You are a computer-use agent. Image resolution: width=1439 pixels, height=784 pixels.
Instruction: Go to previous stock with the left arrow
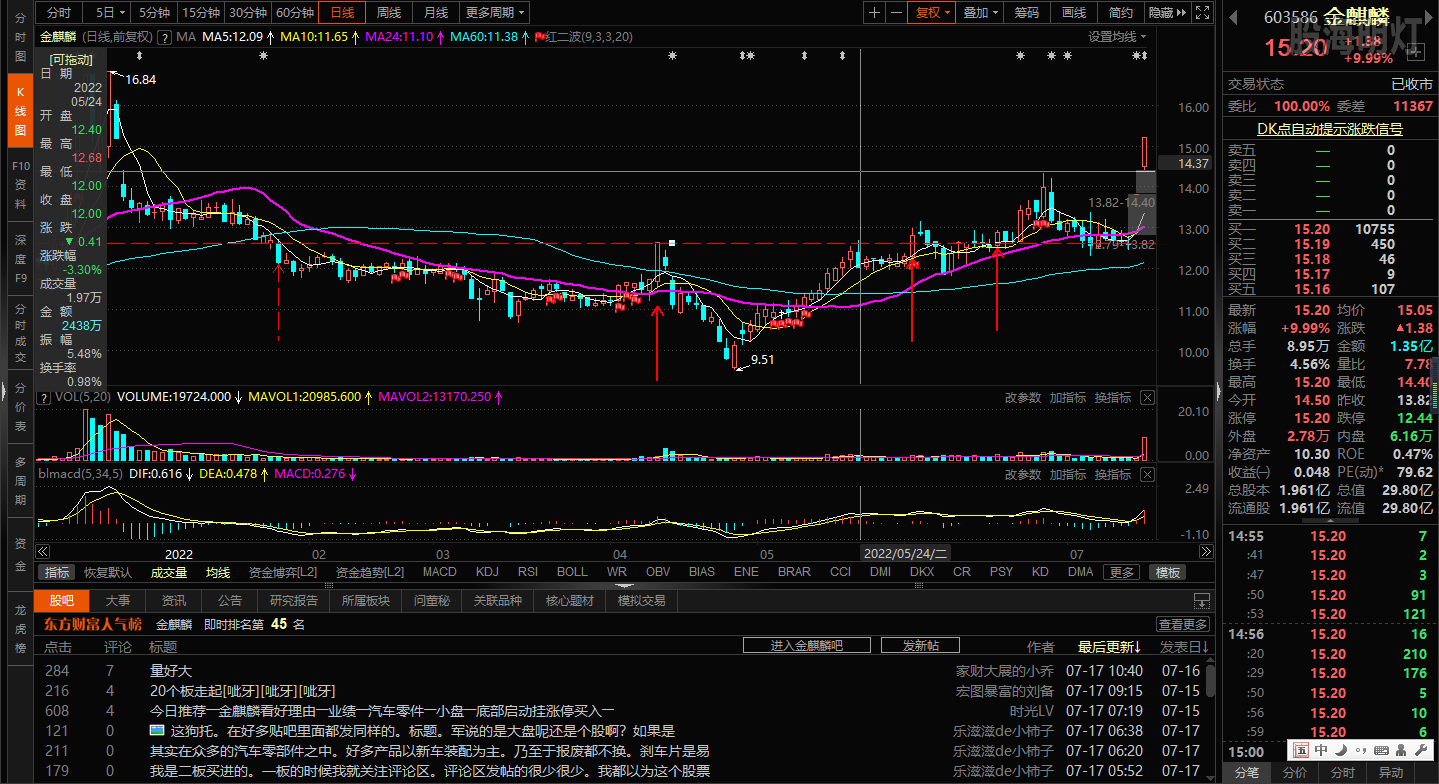[1234, 15]
